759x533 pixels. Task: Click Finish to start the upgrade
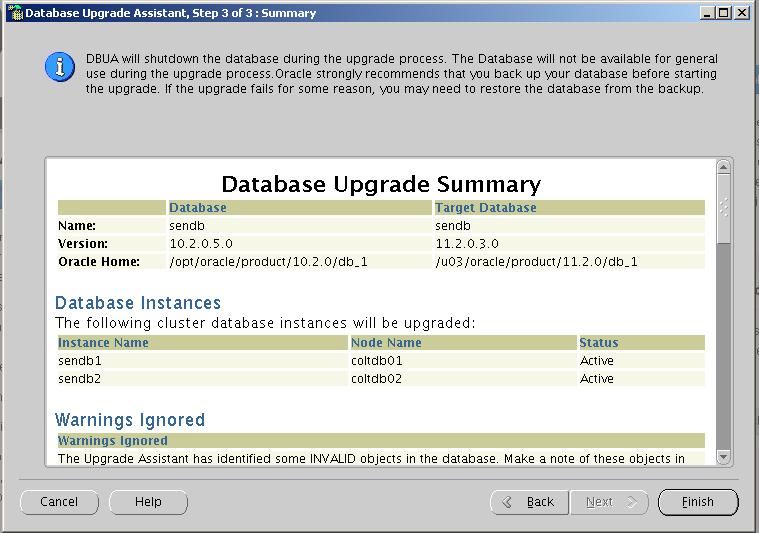pyautogui.click(x=698, y=502)
